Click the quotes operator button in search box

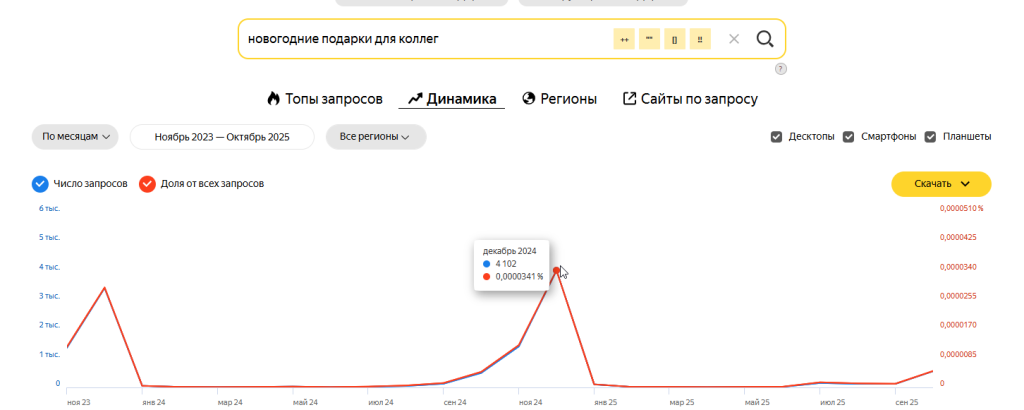650,39
